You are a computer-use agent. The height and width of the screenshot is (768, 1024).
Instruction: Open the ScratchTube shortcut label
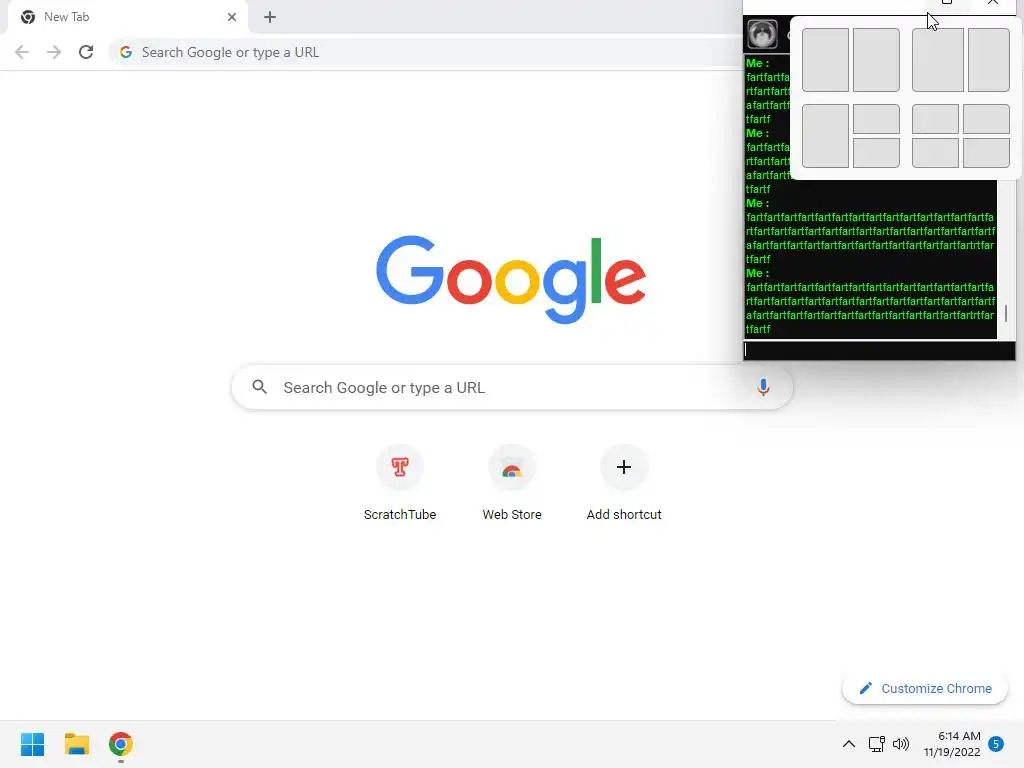point(400,515)
